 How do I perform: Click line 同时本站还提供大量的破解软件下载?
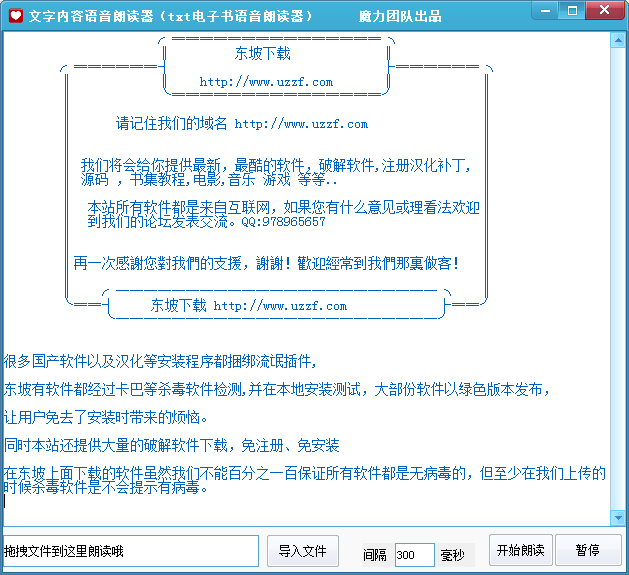(172, 445)
